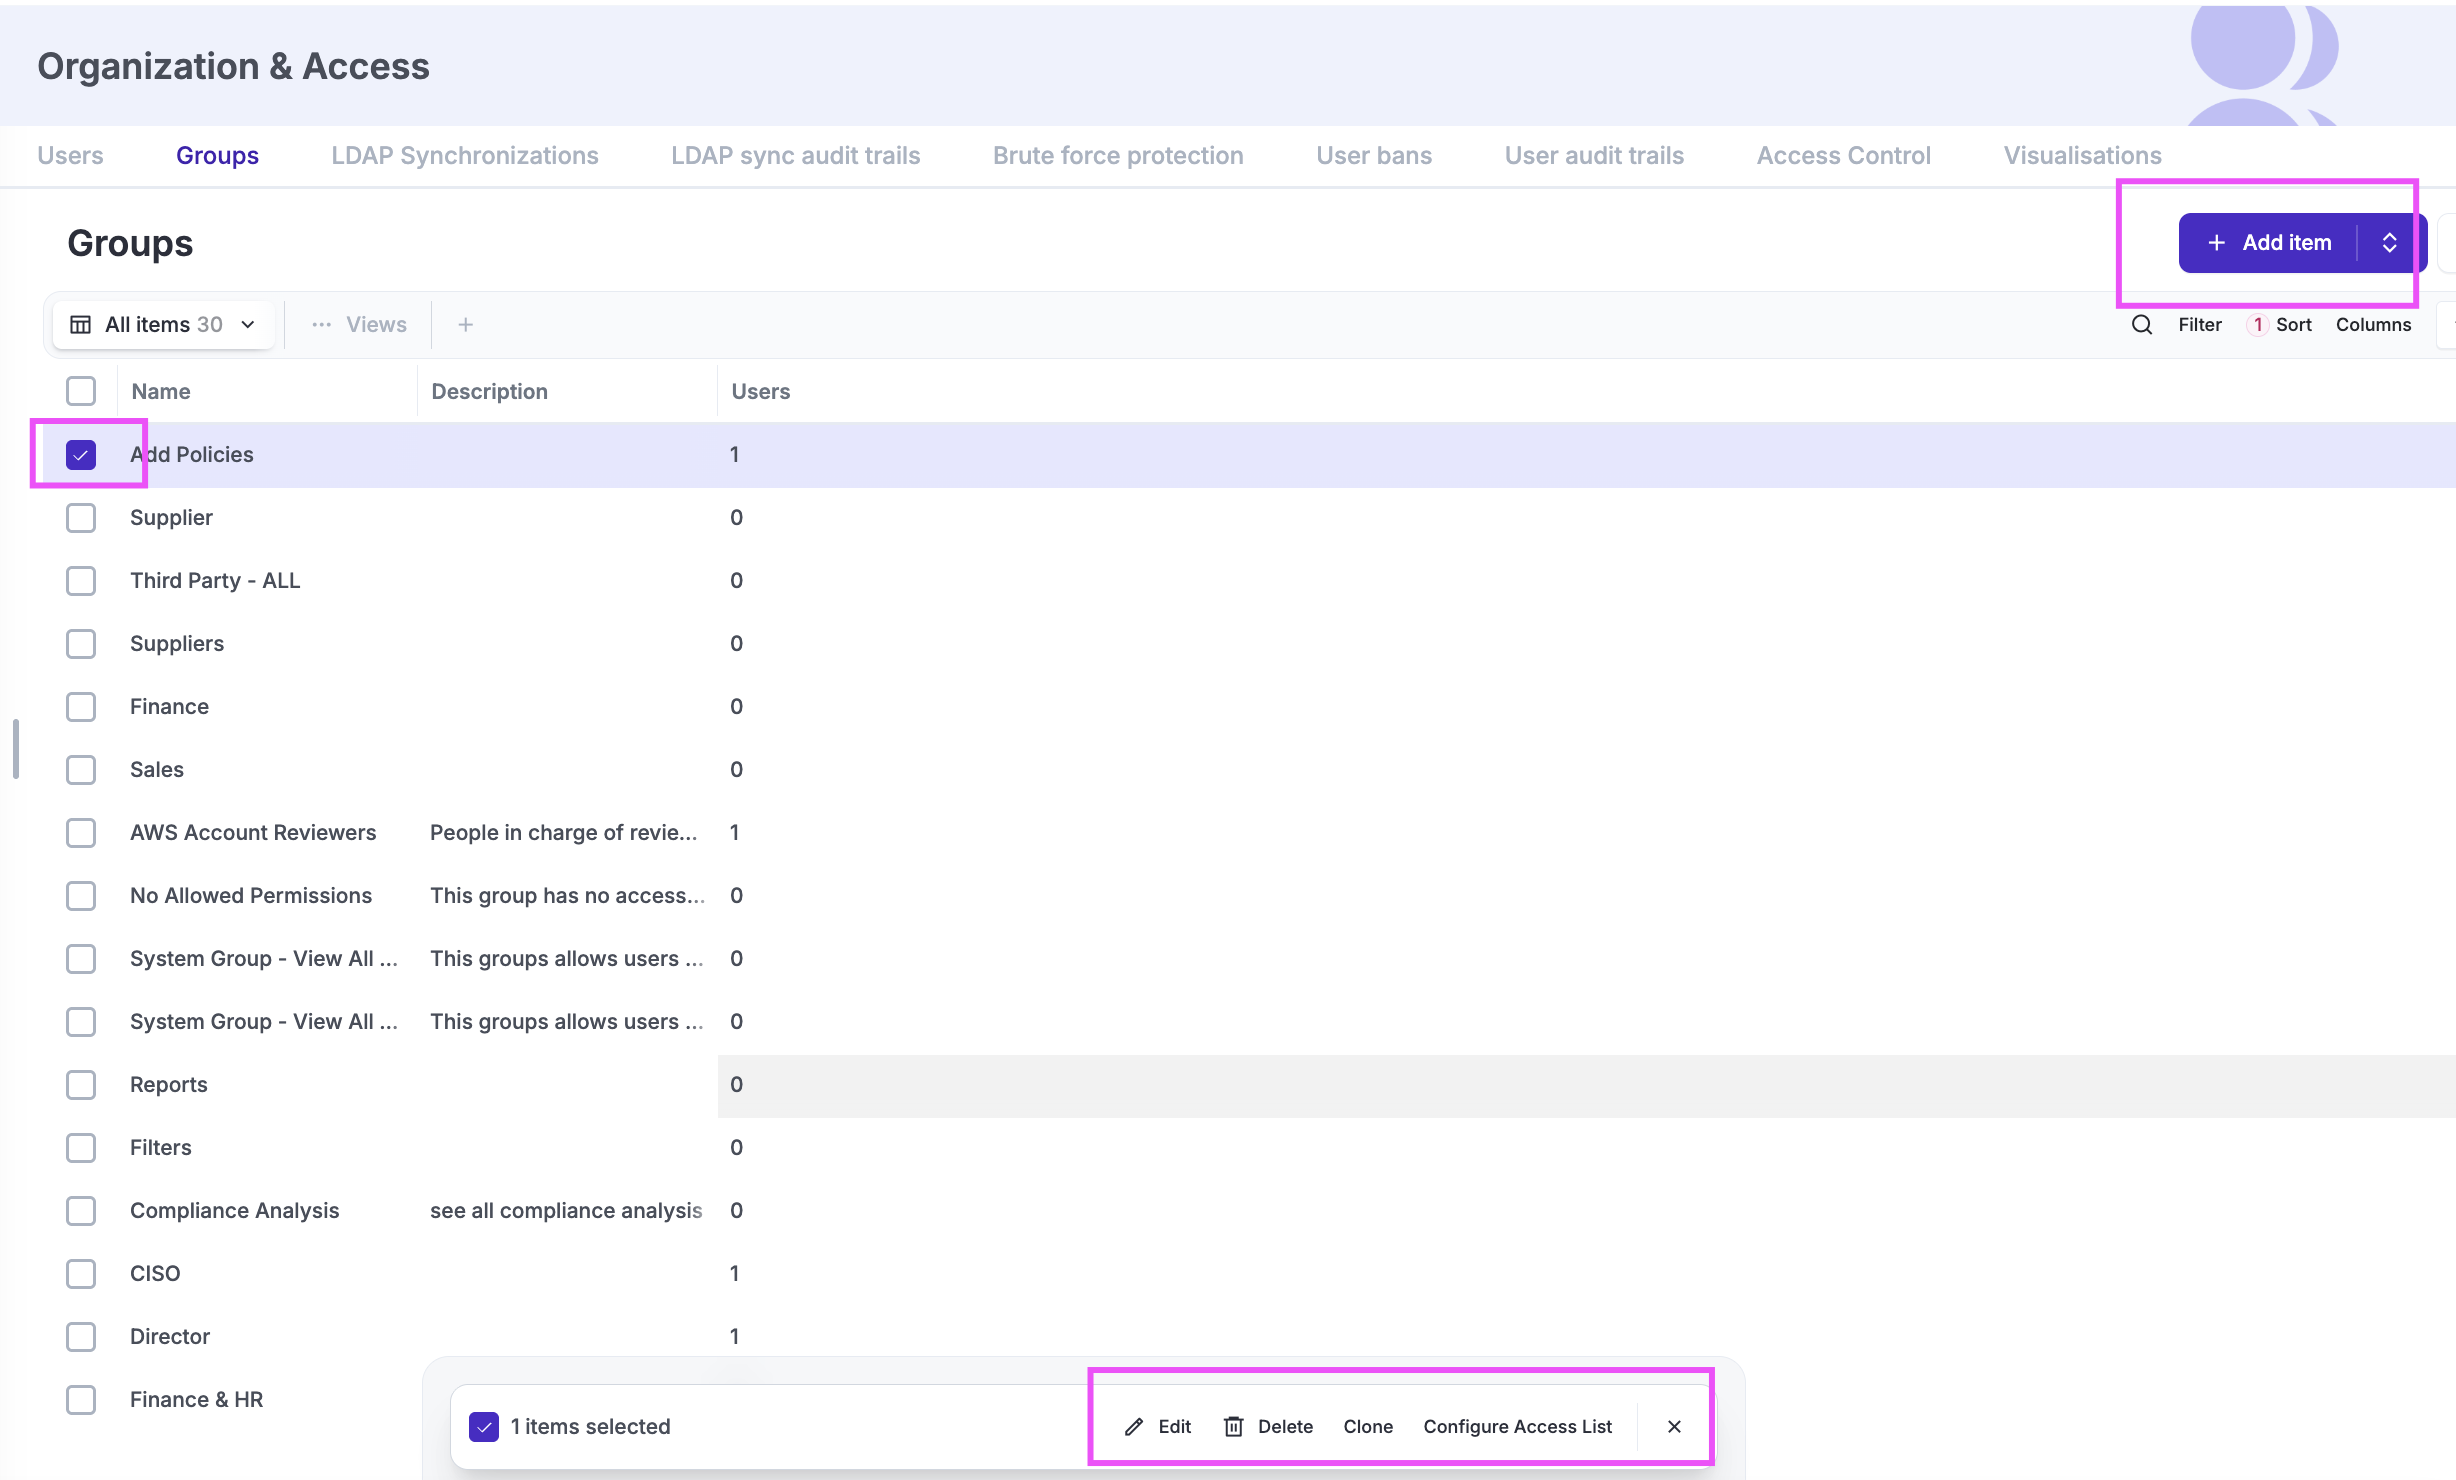
Task: Click the table icon beside All items
Action: coord(81,325)
